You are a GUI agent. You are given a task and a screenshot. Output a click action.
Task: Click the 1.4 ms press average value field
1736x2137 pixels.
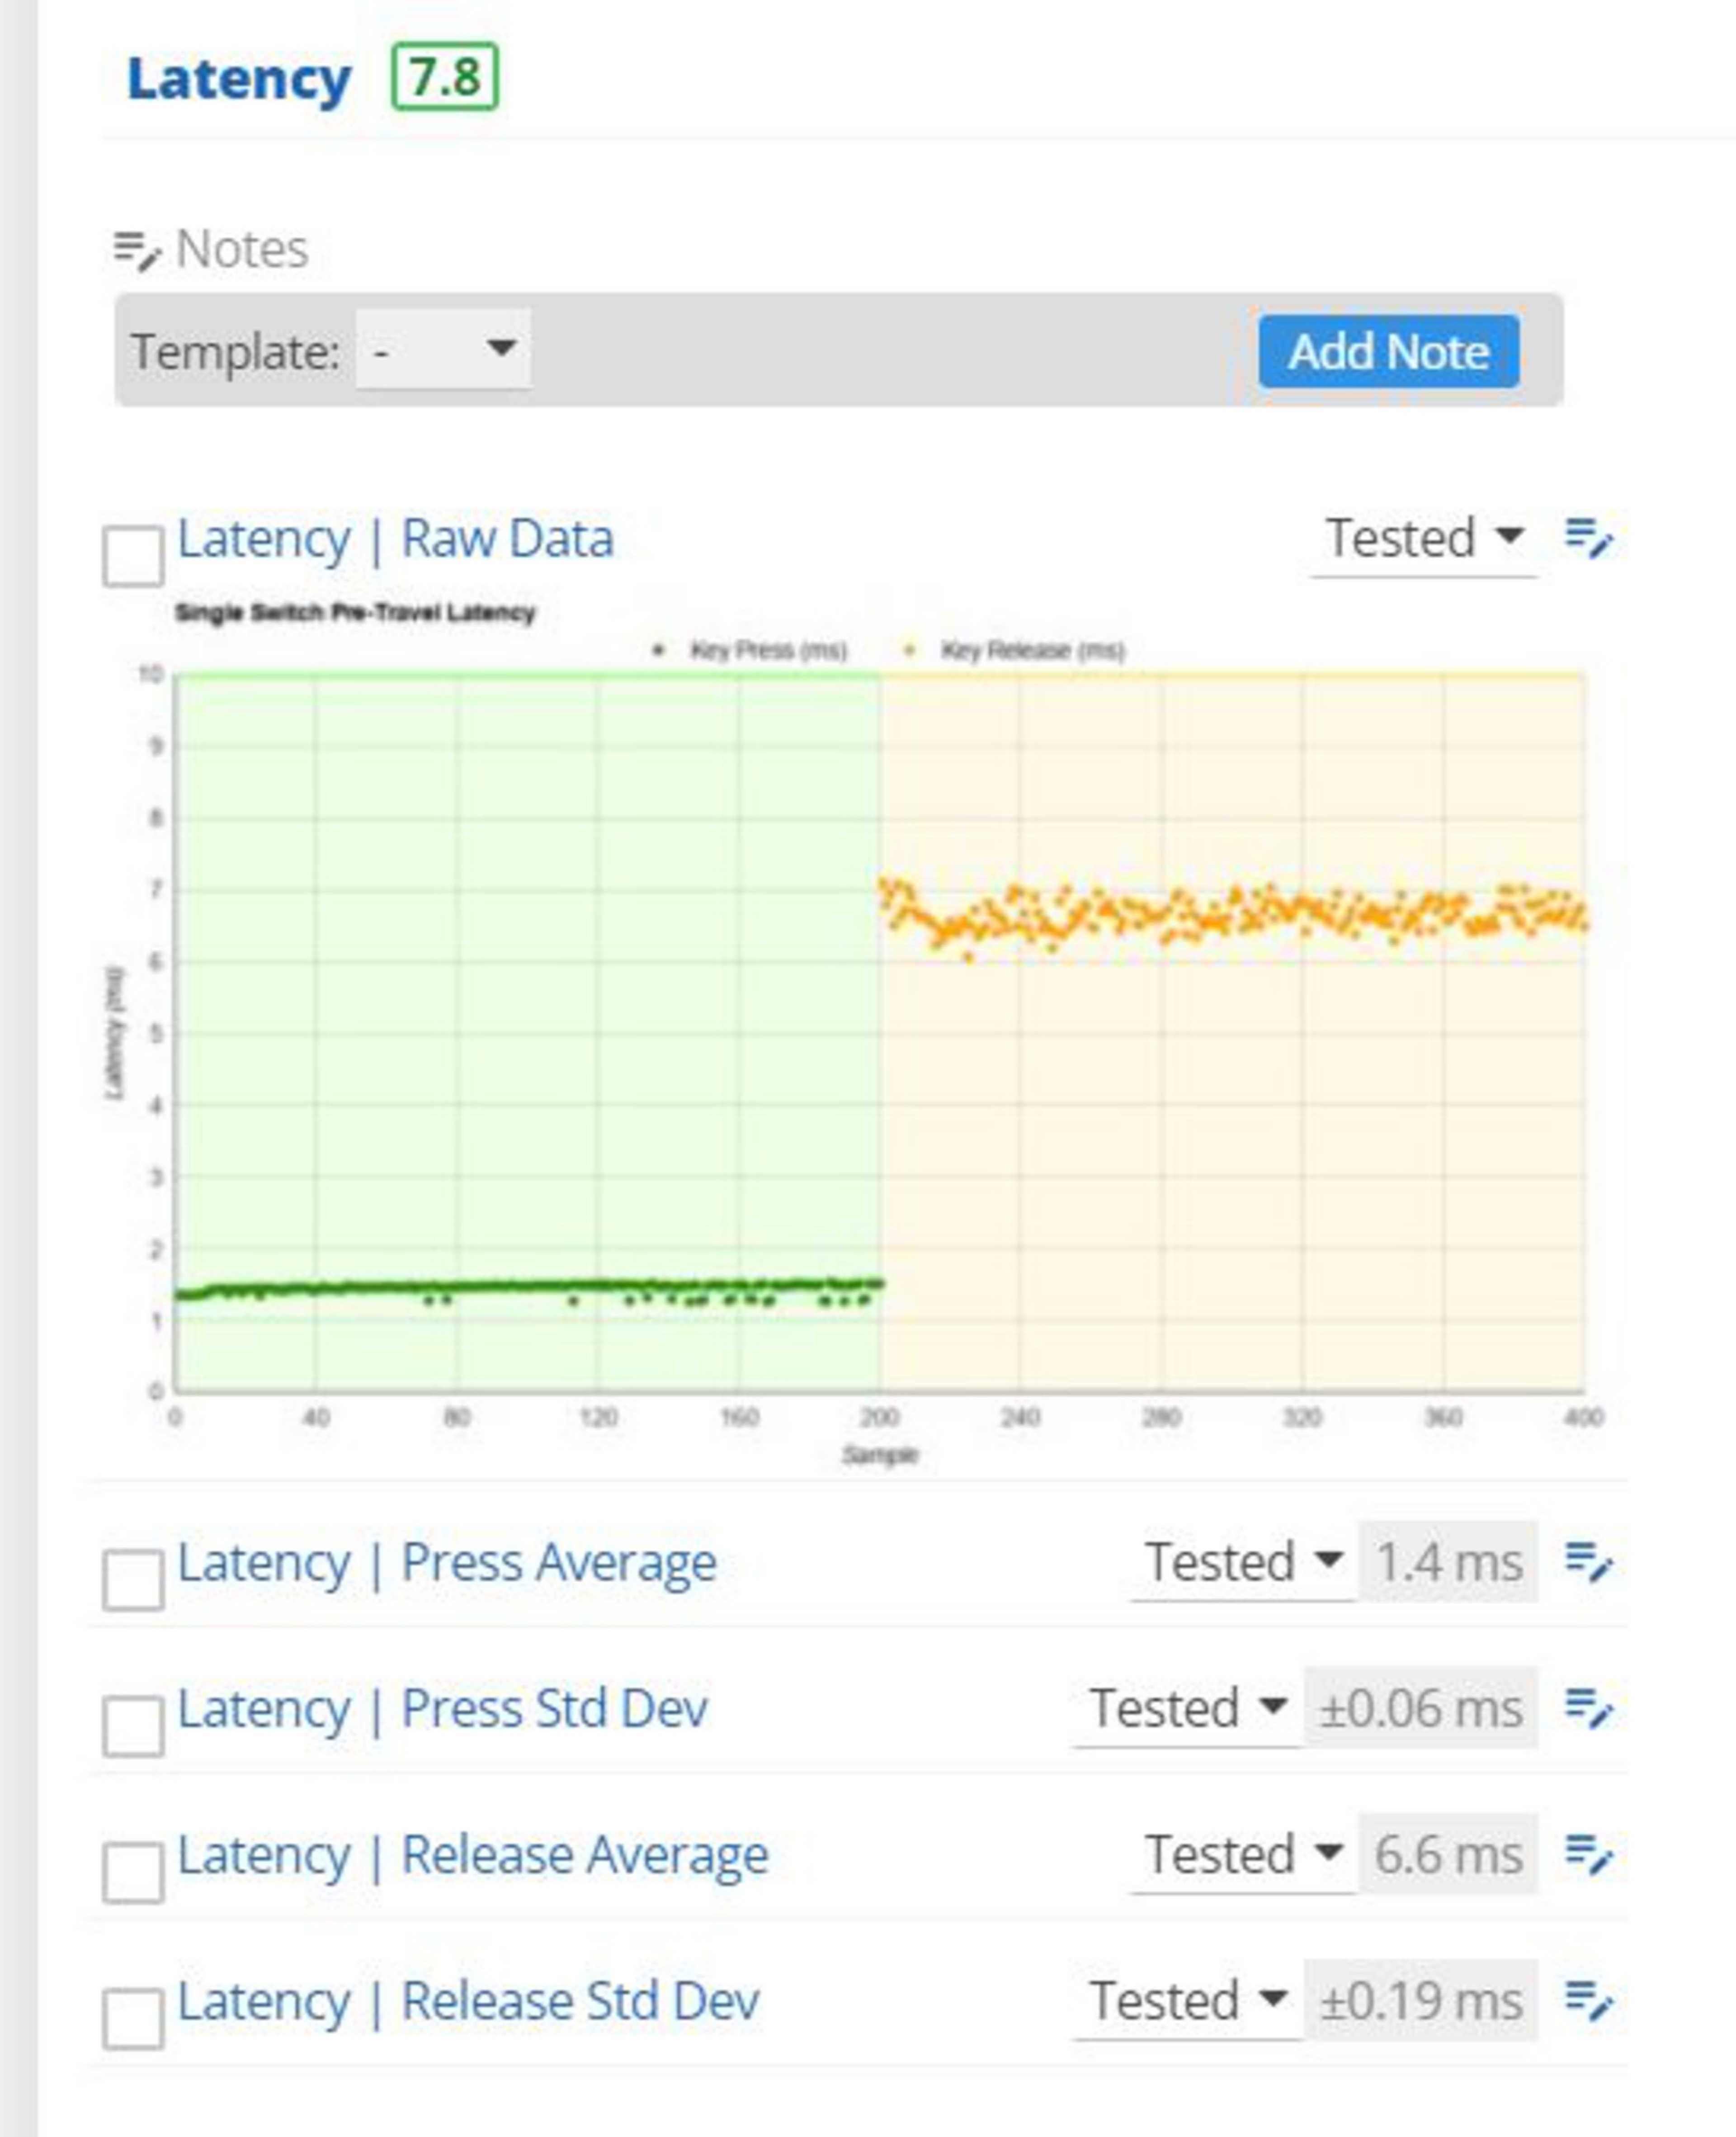[1447, 1562]
